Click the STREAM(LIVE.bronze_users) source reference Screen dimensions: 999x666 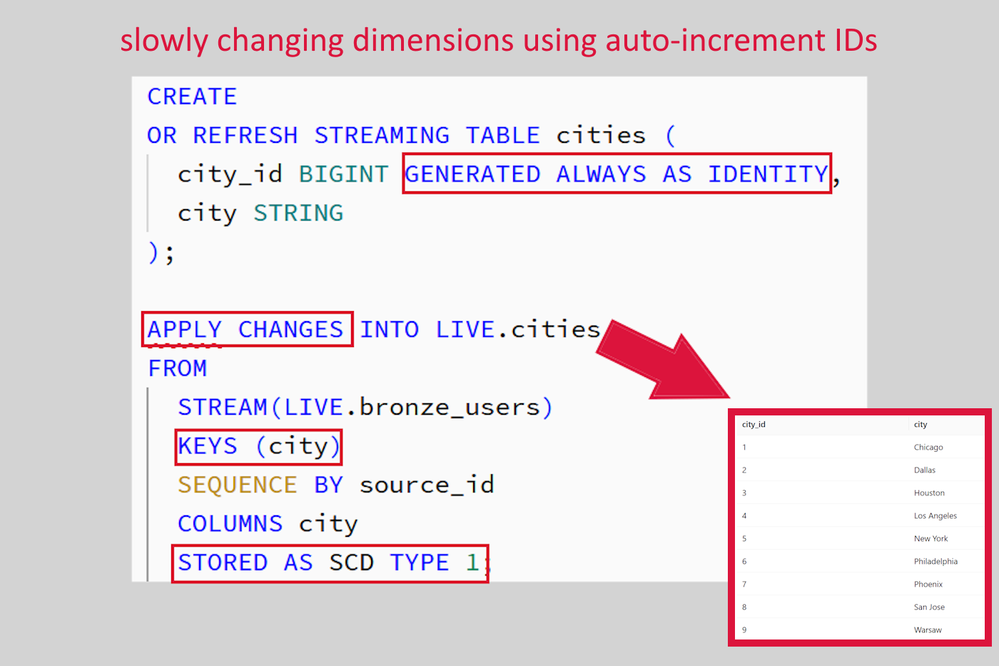[365, 407]
